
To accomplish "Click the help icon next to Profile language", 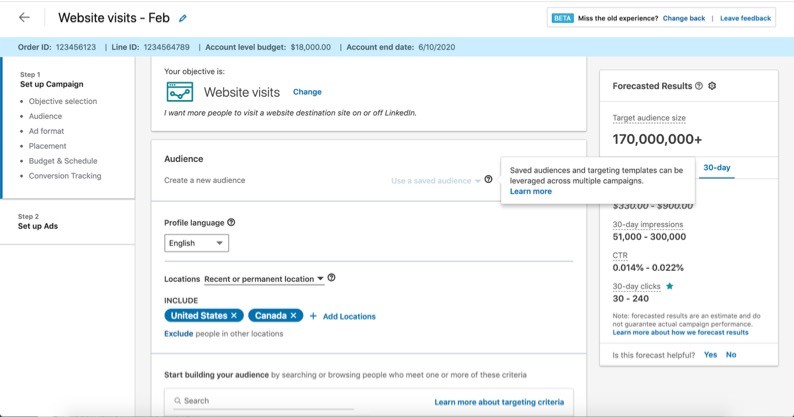I will (x=231, y=222).
